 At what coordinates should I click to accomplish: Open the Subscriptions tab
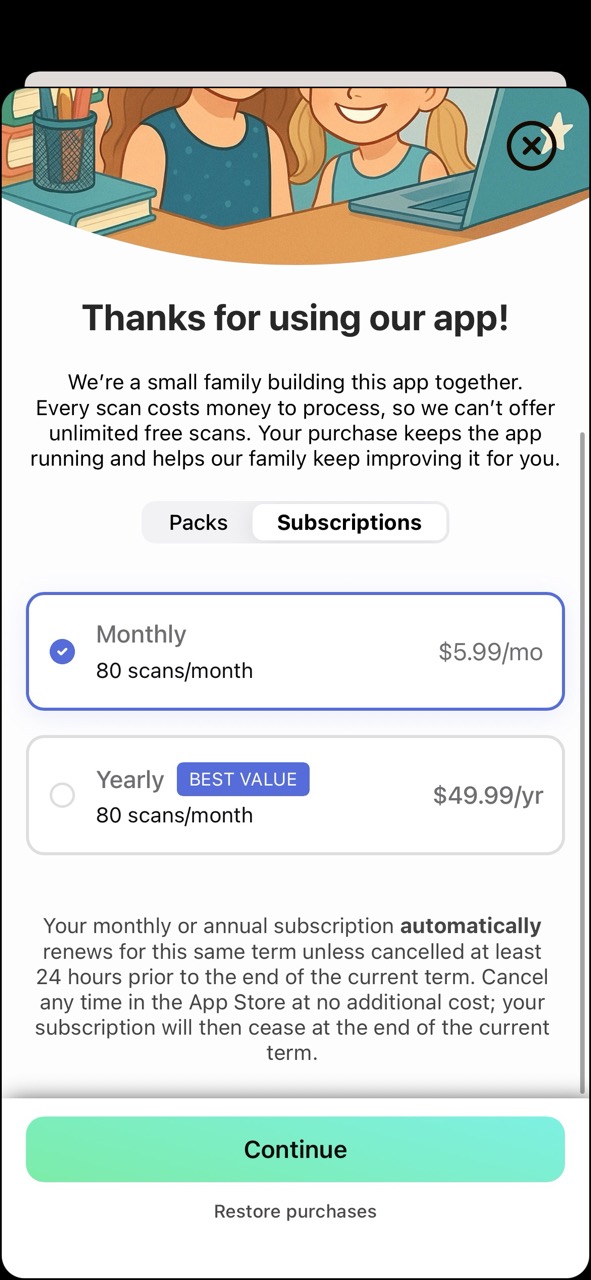coord(349,522)
